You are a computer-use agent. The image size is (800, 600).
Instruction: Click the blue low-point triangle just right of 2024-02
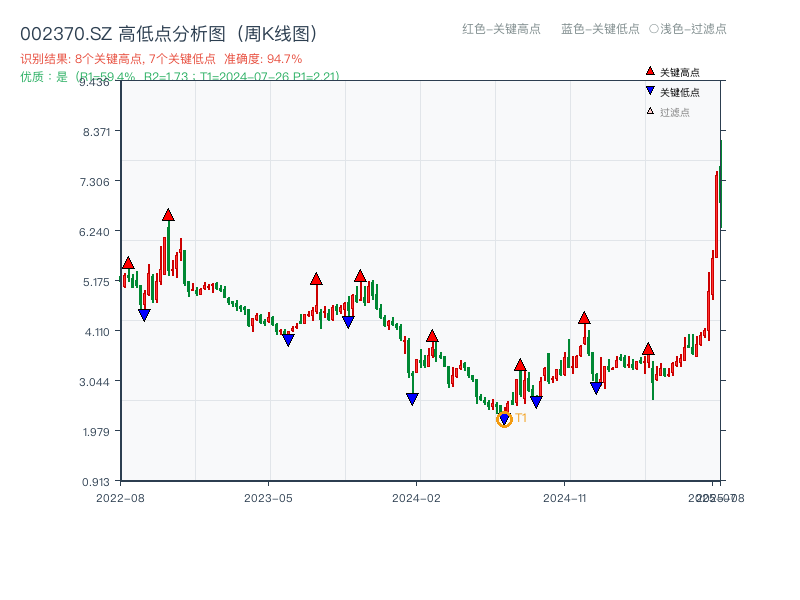pyautogui.click(x=412, y=399)
